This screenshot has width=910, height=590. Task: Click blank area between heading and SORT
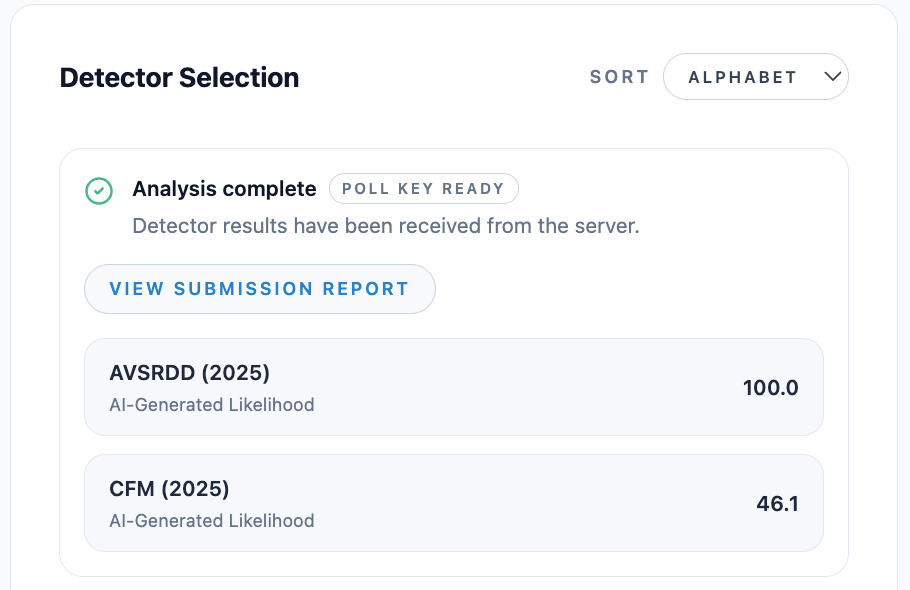pos(440,78)
